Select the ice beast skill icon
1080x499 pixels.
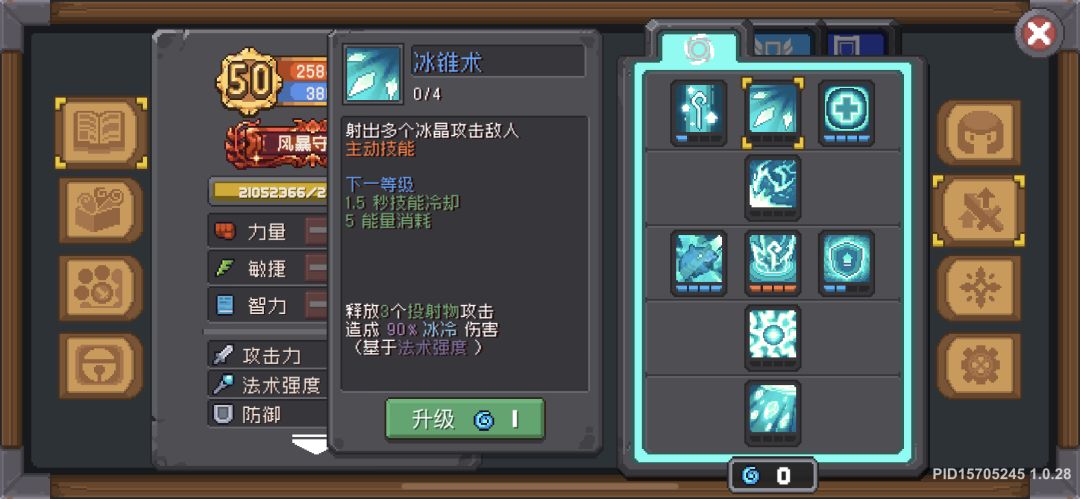click(x=698, y=263)
